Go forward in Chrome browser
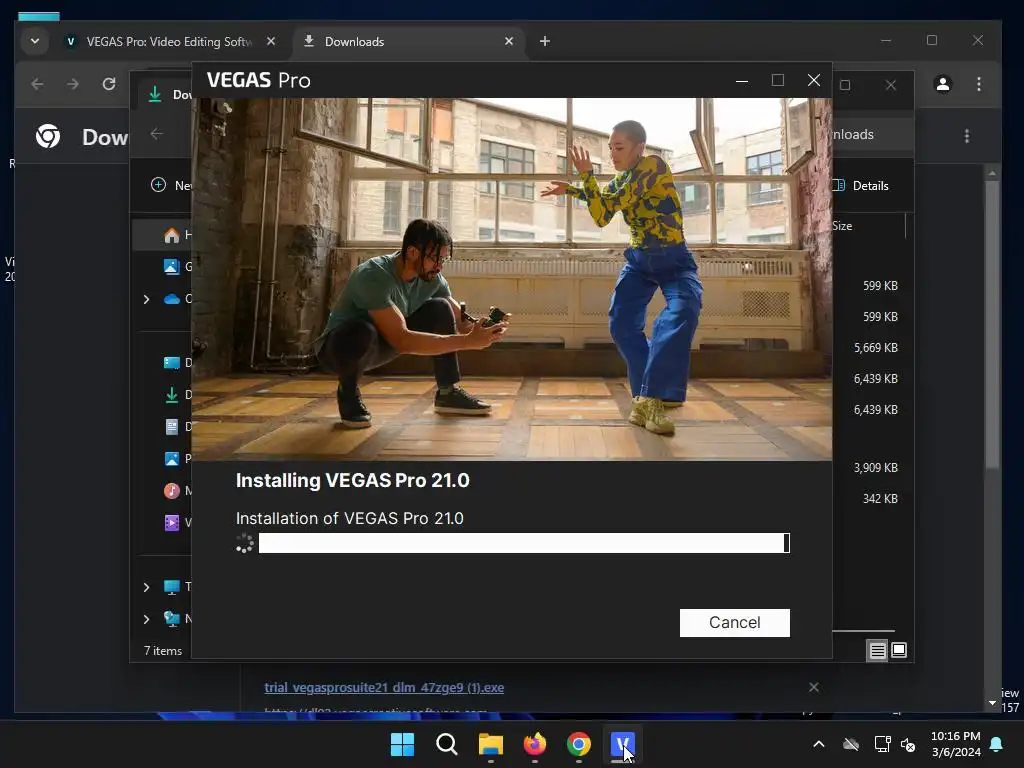Image resolution: width=1024 pixels, height=768 pixels. pos(72,84)
